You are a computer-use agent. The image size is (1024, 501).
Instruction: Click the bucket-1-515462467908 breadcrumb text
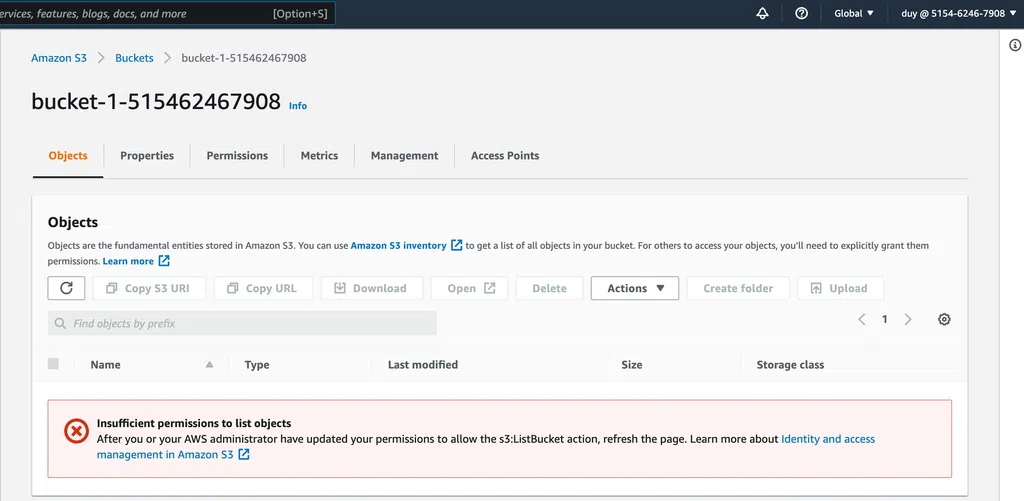(244, 57)
